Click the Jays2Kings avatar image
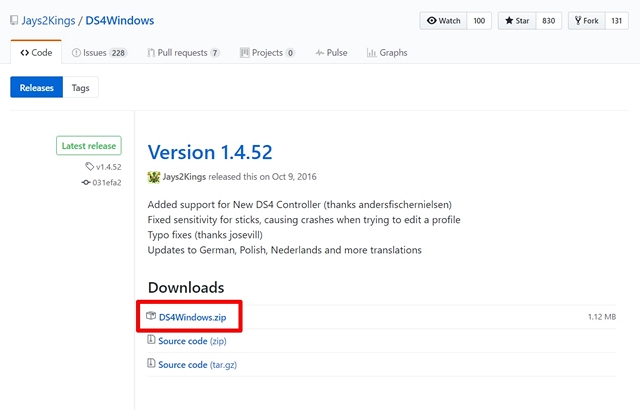Screen dimensions: 640x410 [x=154, y=177]
